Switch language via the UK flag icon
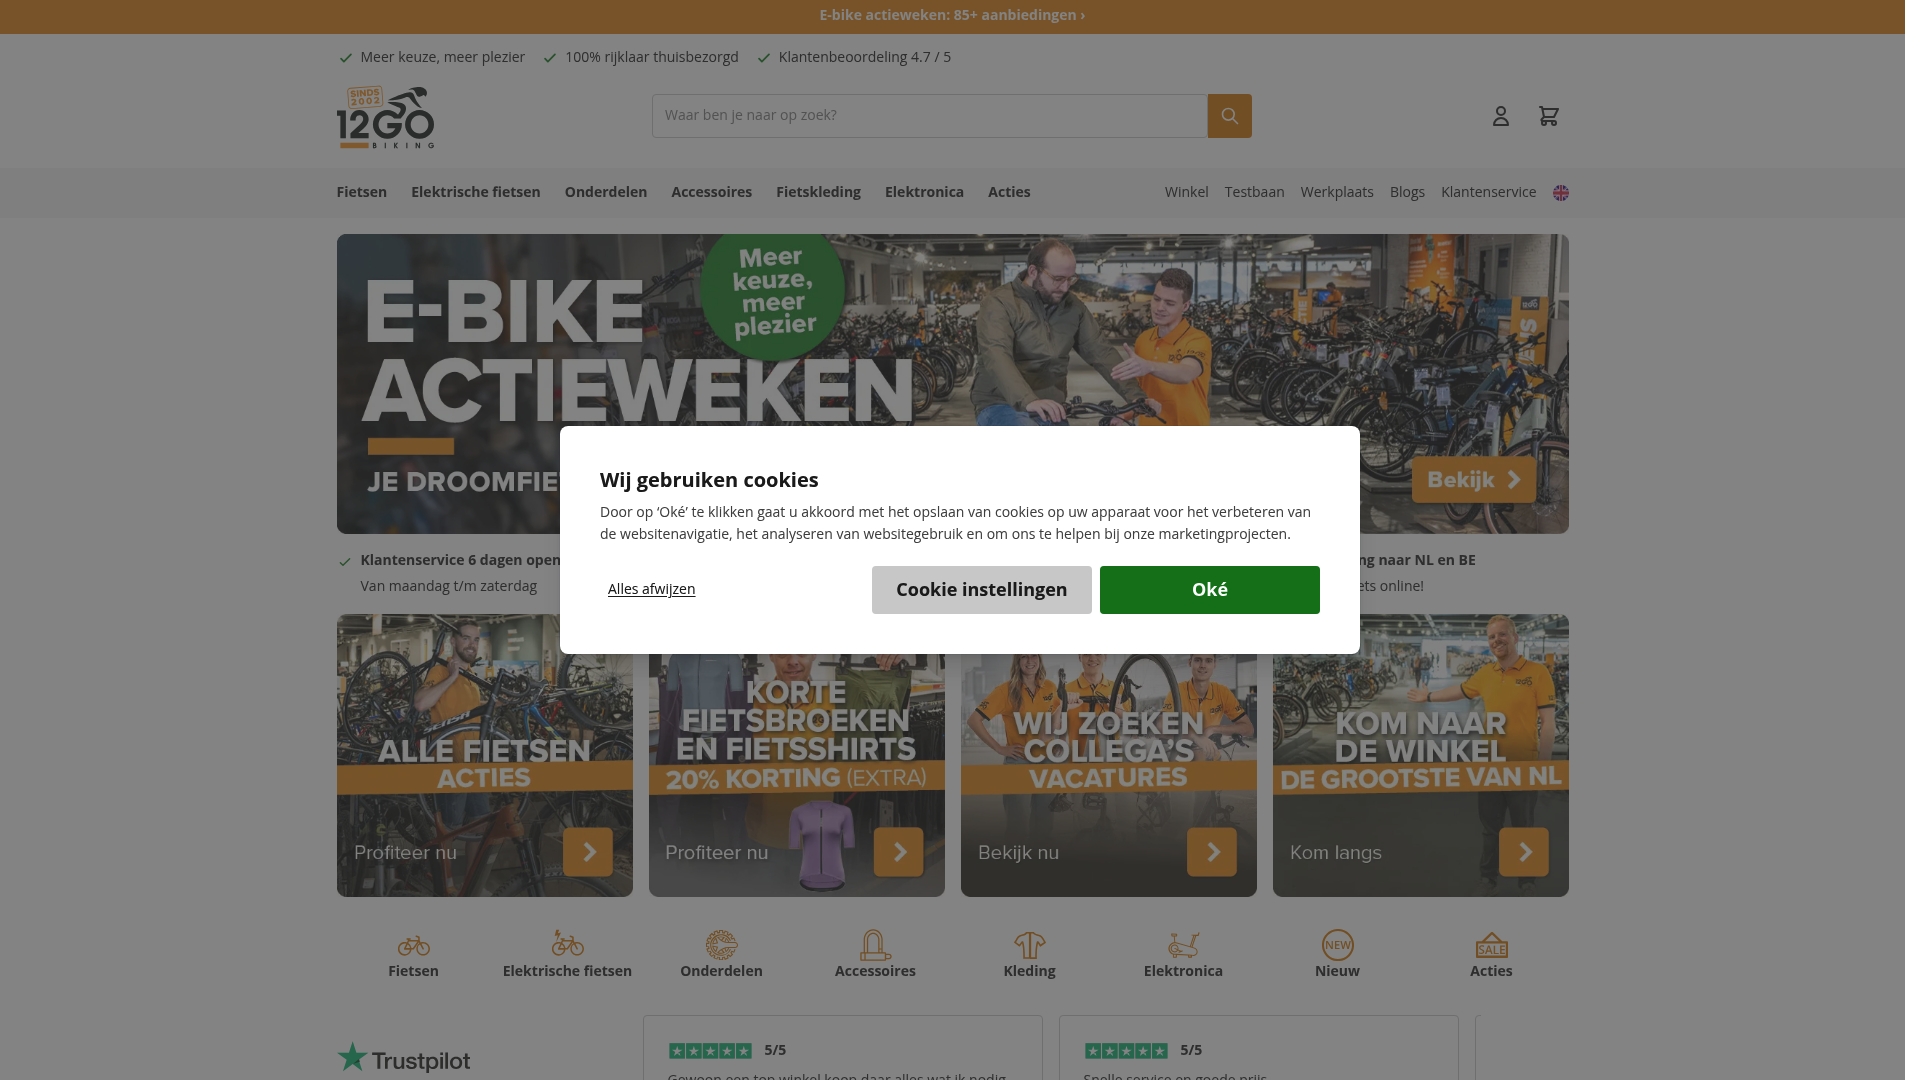The image size is (1920, 1080). pyautogui.click(x=1560, y=193)
